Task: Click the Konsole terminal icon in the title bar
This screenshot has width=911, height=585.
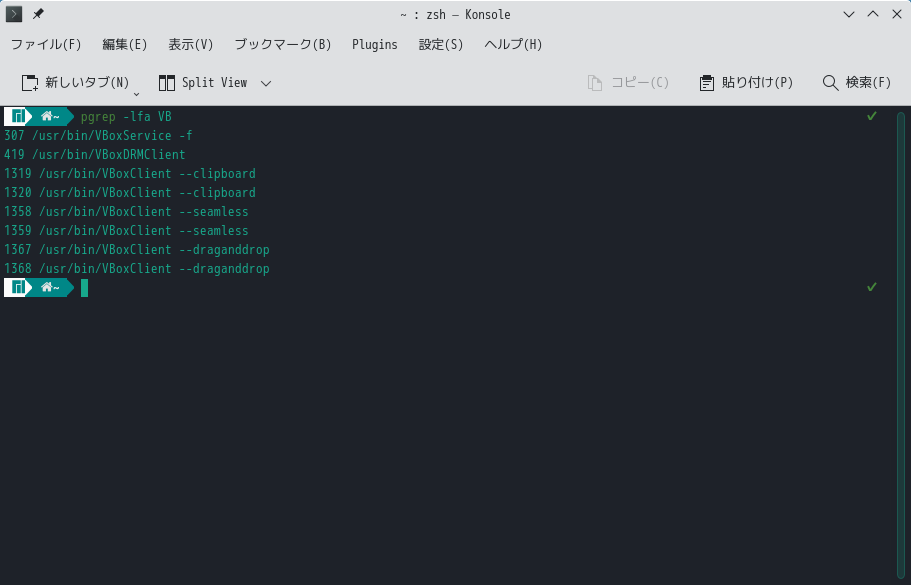Action: [14, 14]
